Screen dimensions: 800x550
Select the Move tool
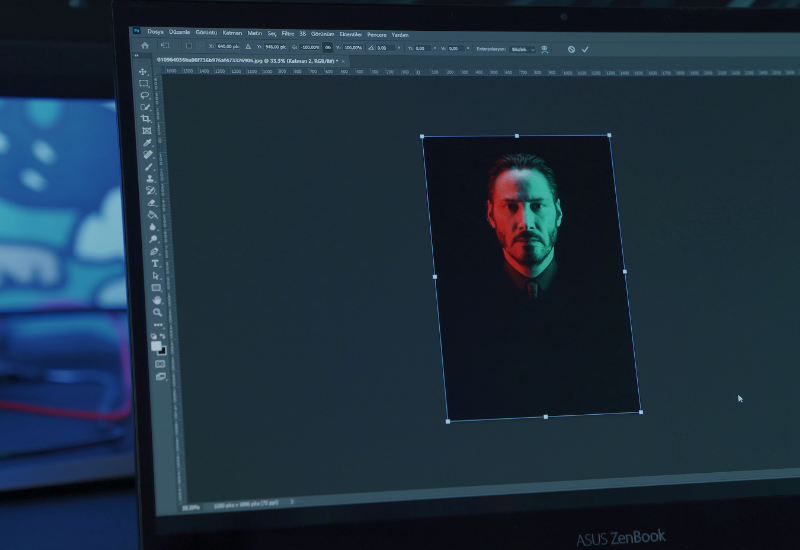(x=143, y=72)
